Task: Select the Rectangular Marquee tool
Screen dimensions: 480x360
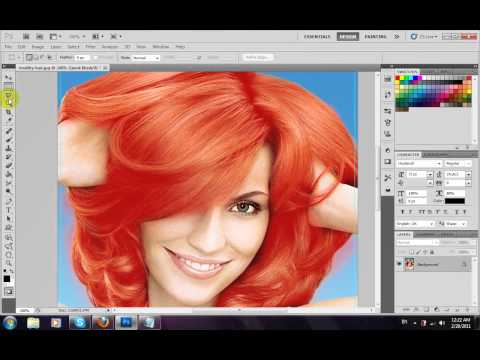Action: [8, 87]
